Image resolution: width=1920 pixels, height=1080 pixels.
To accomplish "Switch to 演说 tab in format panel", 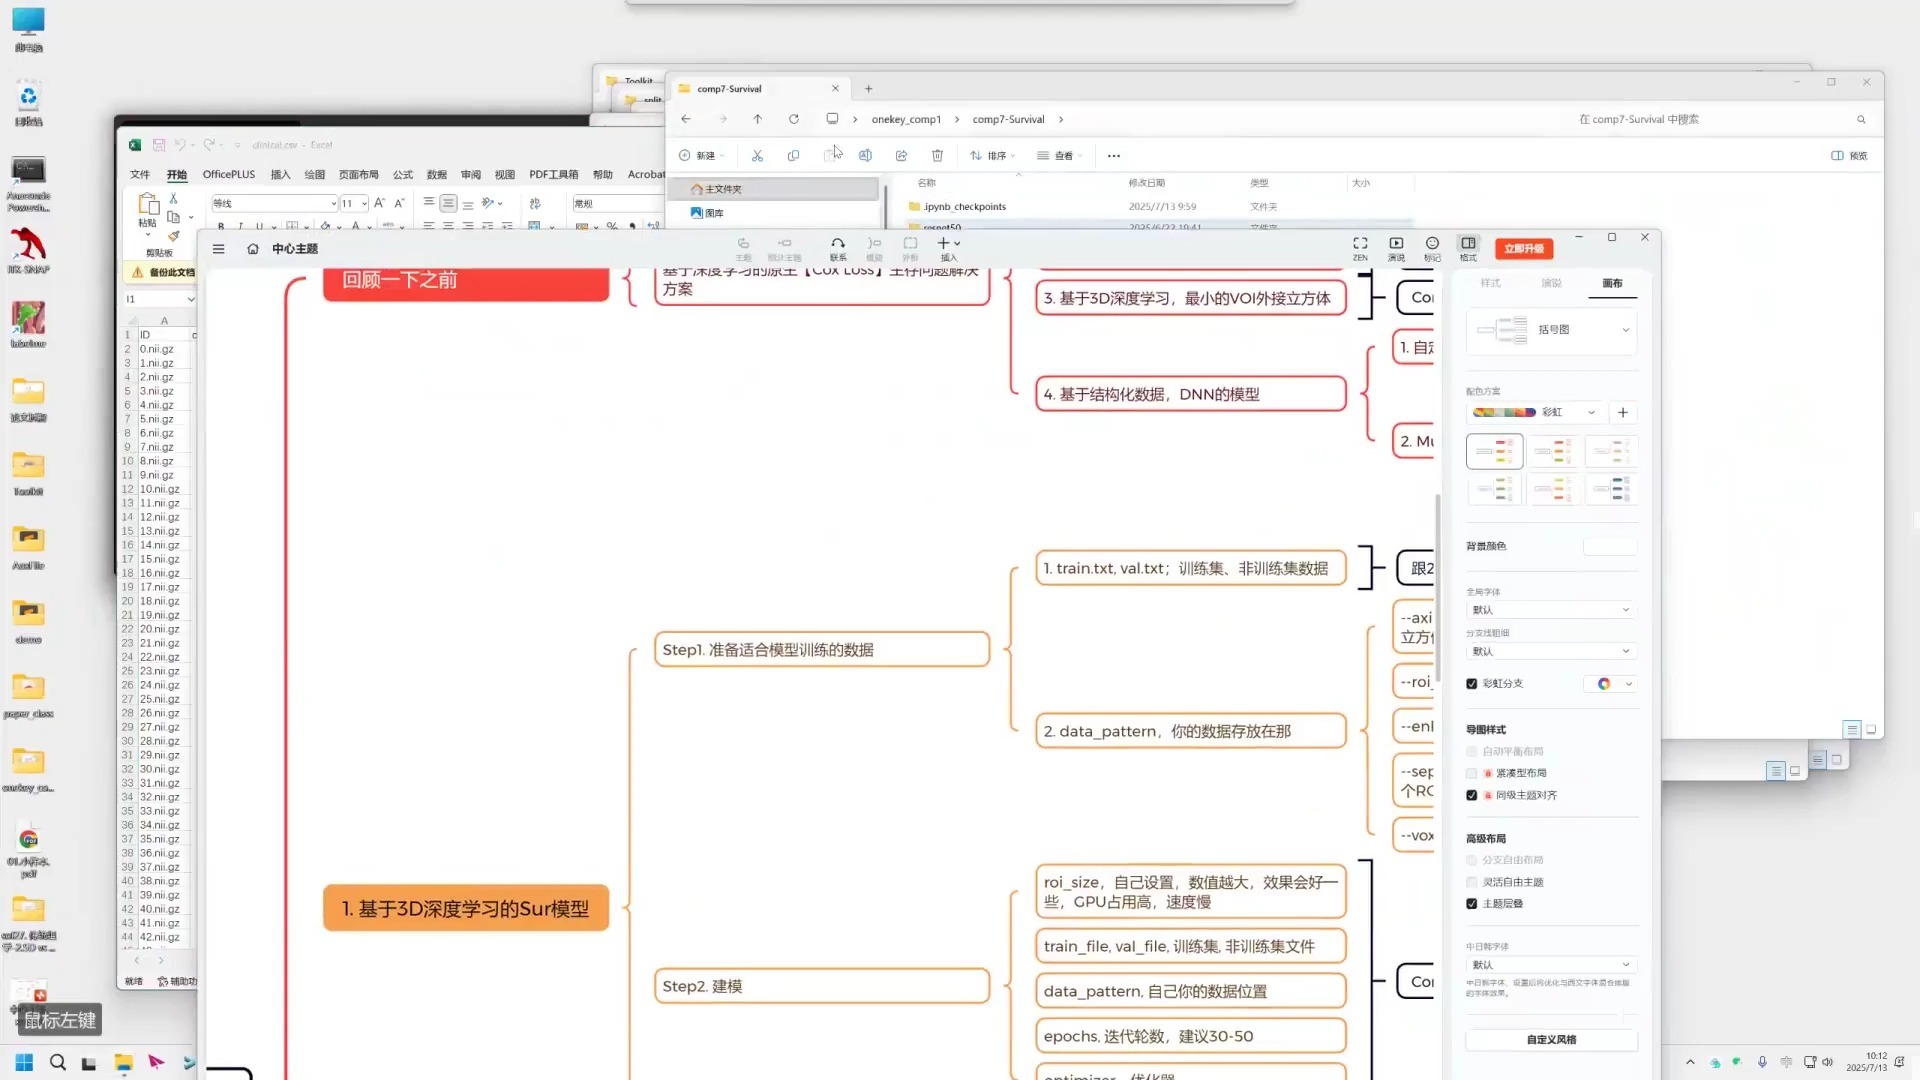I will 1551,283.
